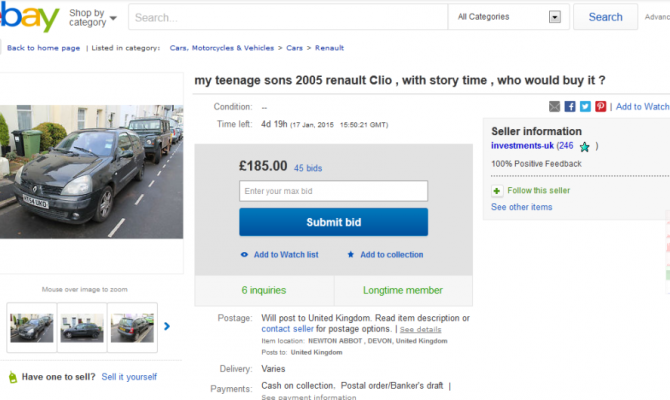Open the Renault breadcrumb category
This screenshot has height=400, width=670.
[330, 47]
